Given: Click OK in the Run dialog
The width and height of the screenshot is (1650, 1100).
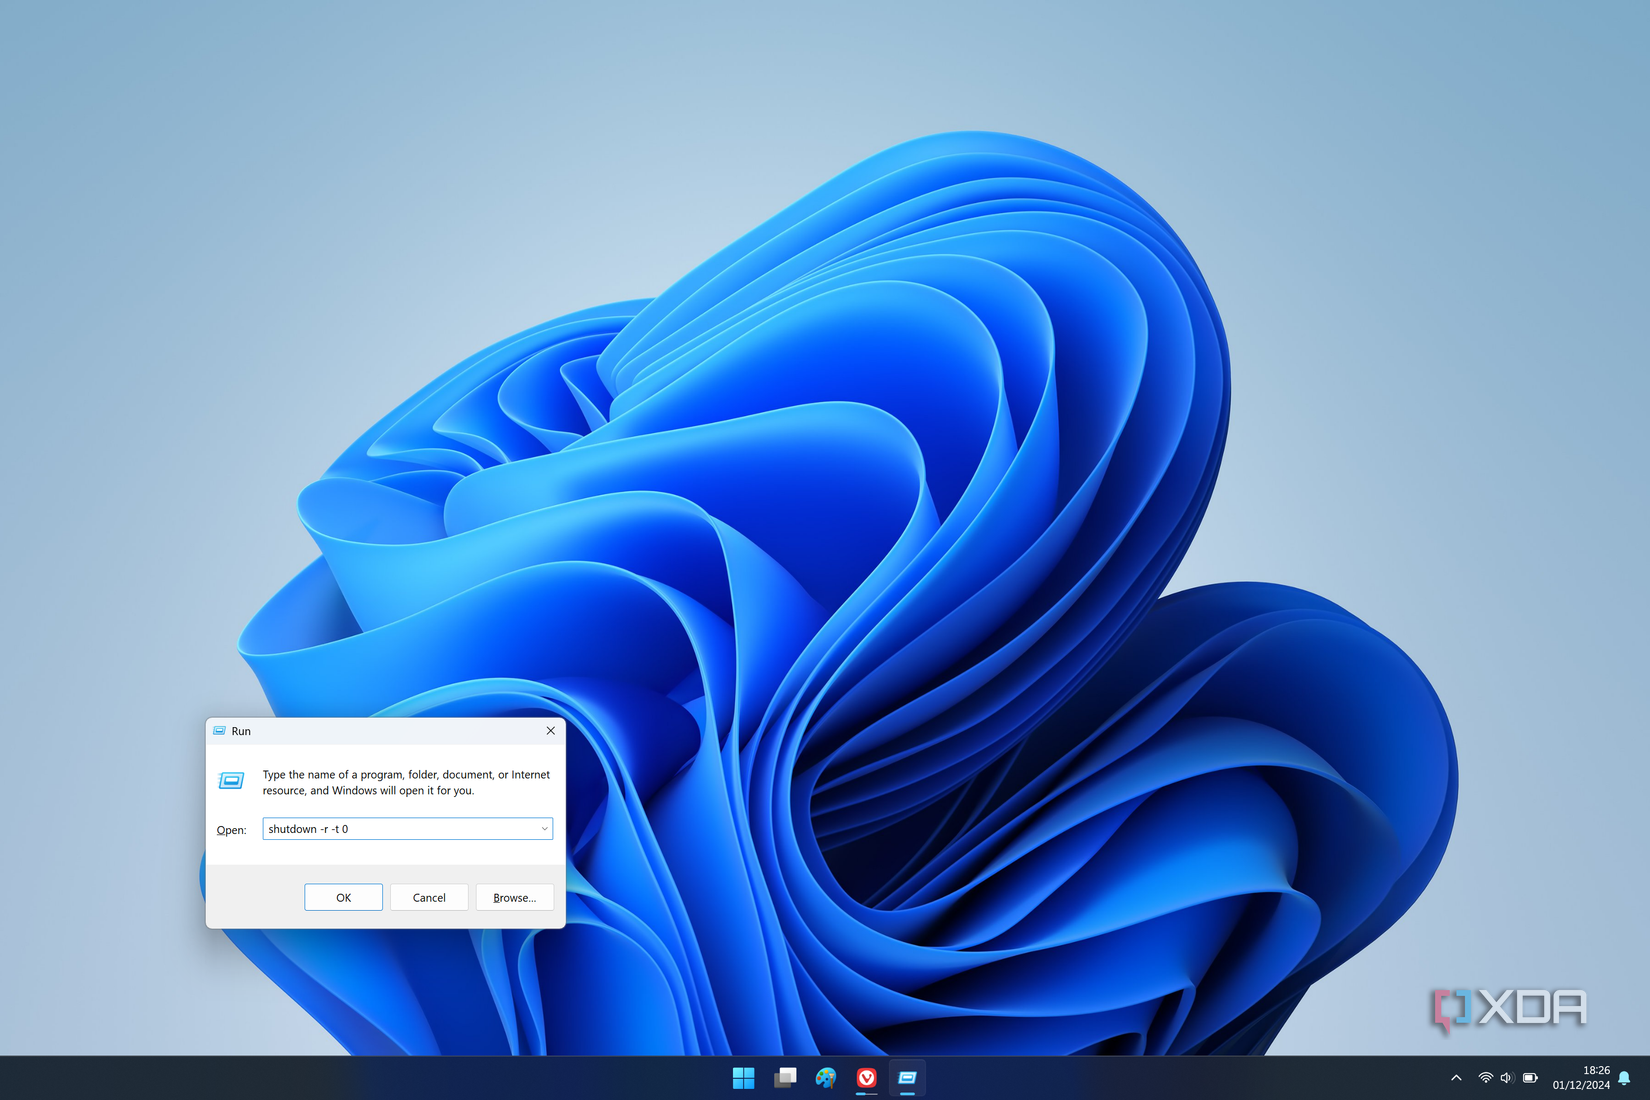Looking at the screenshot, I should coord(343,897).
